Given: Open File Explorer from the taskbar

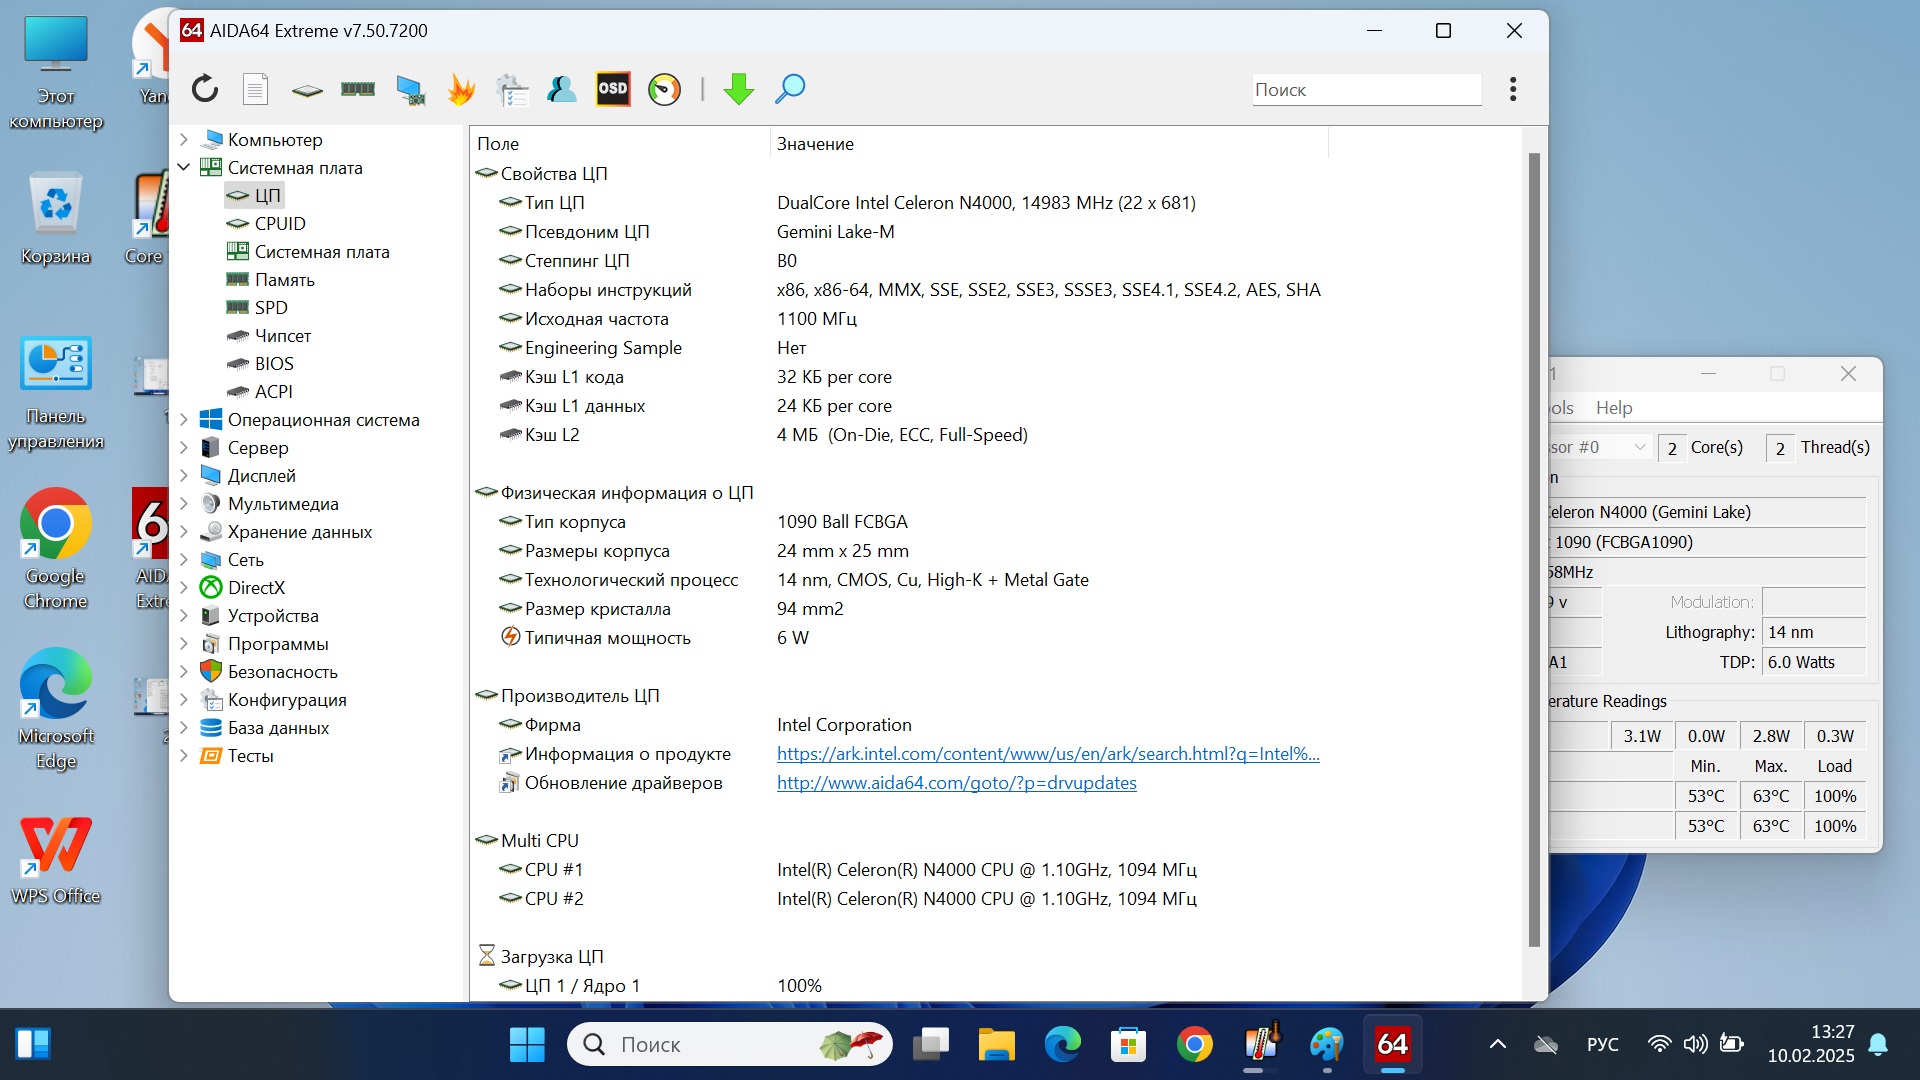Looking at the screenshot, I should [x=996, y=1044].
